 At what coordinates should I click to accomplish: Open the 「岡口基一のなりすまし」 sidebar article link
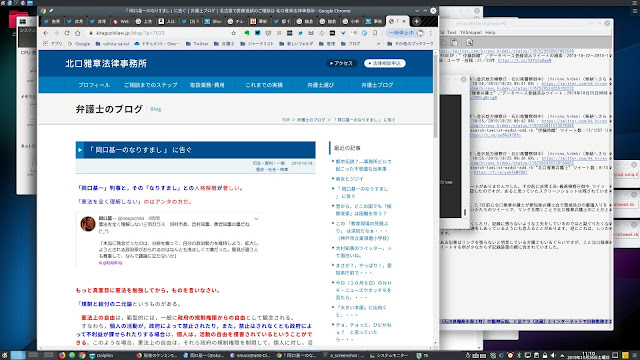pos(362,193)
